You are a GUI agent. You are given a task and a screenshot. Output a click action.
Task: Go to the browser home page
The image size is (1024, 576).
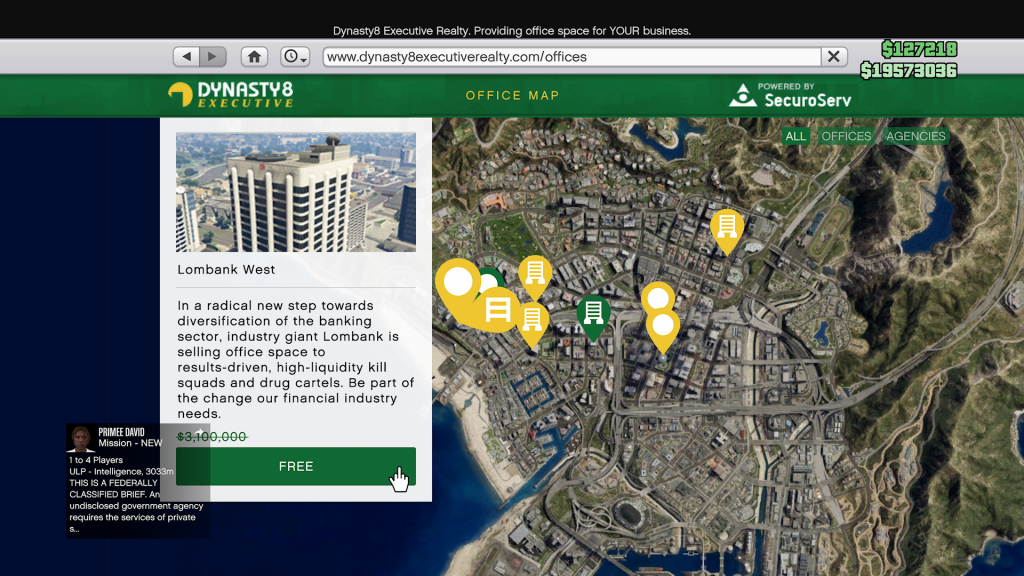click(255, 57)
